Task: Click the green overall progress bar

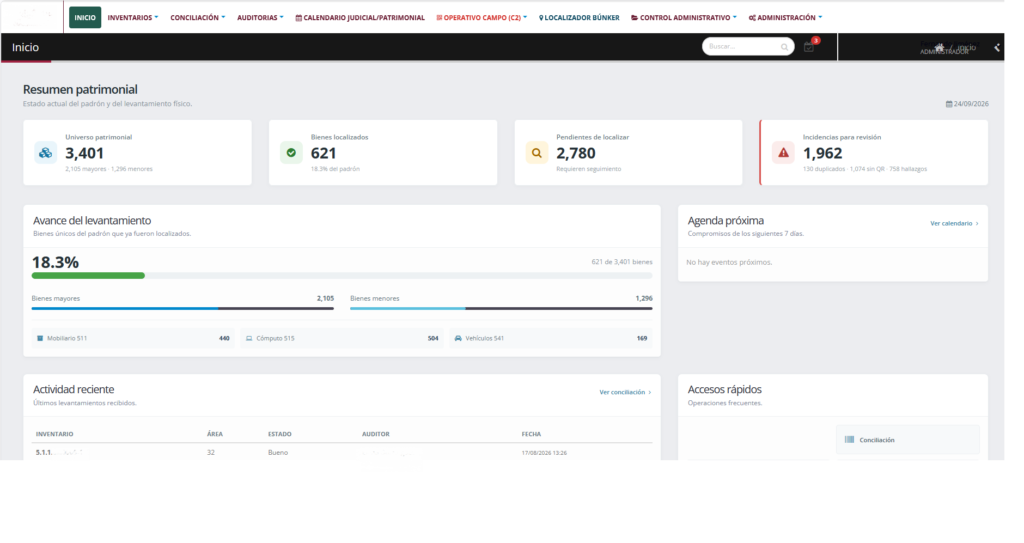Action: point(88,276)
